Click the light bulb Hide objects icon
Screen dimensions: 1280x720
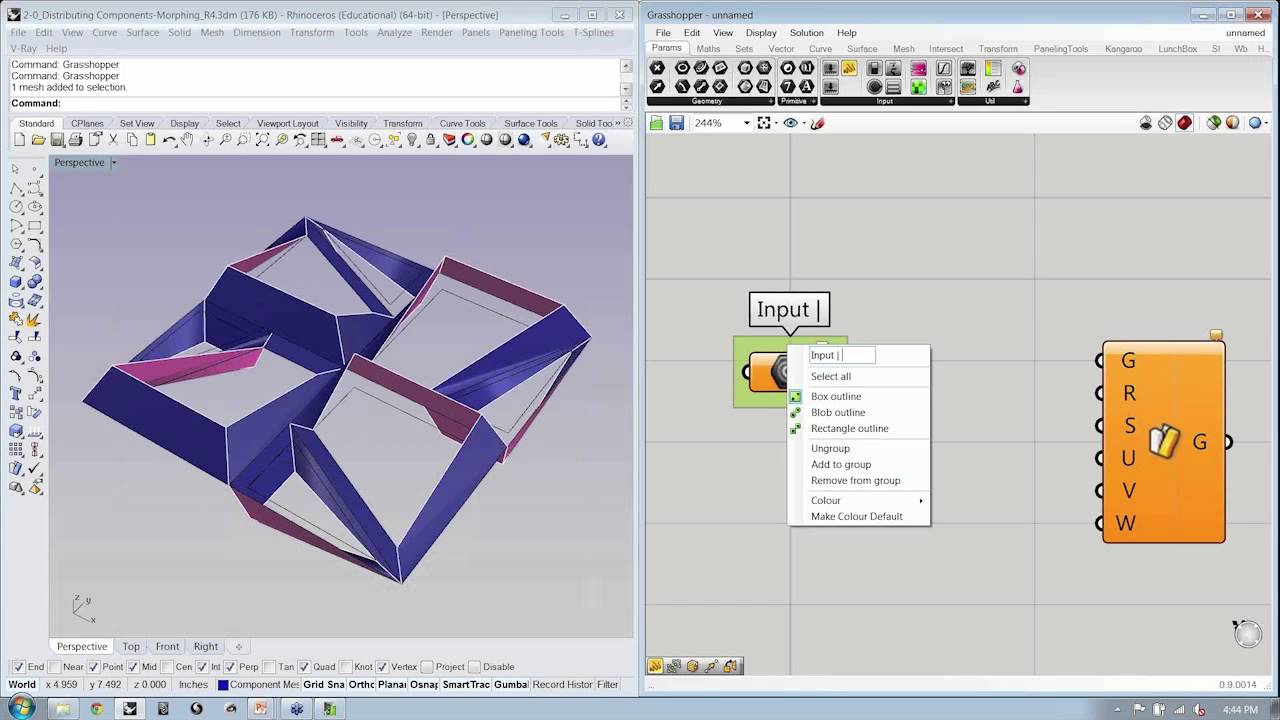411,140
